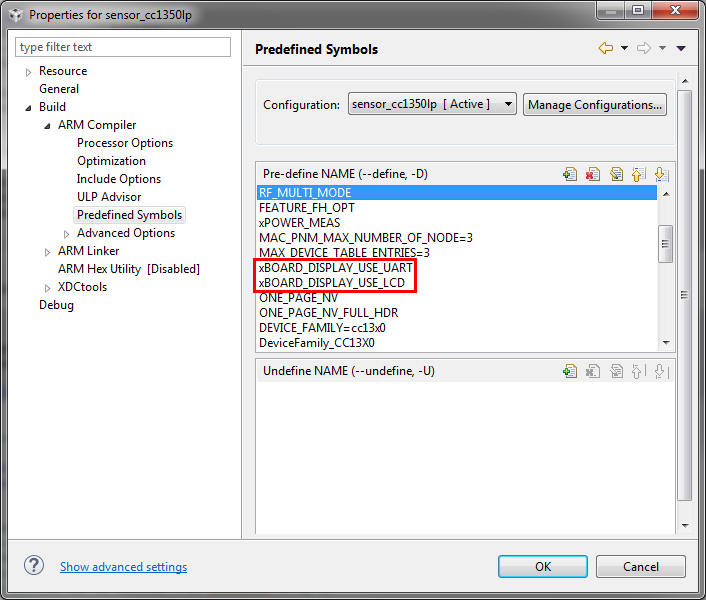
Task: Delete selected pre-define symbol
Action: (x=593, y=174)
